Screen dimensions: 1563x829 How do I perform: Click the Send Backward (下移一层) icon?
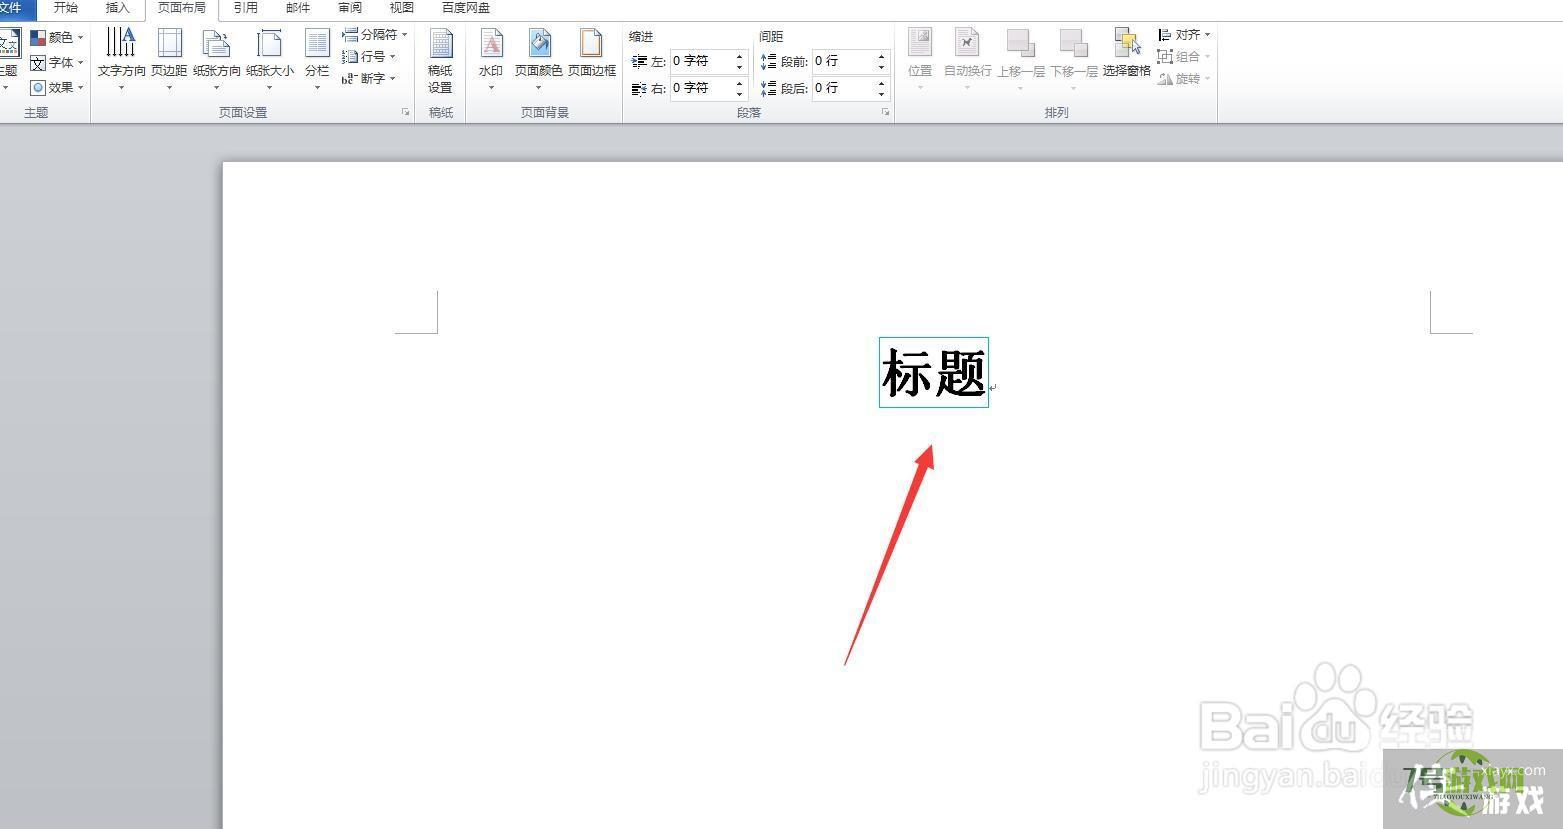click(x=1073, y=43)
